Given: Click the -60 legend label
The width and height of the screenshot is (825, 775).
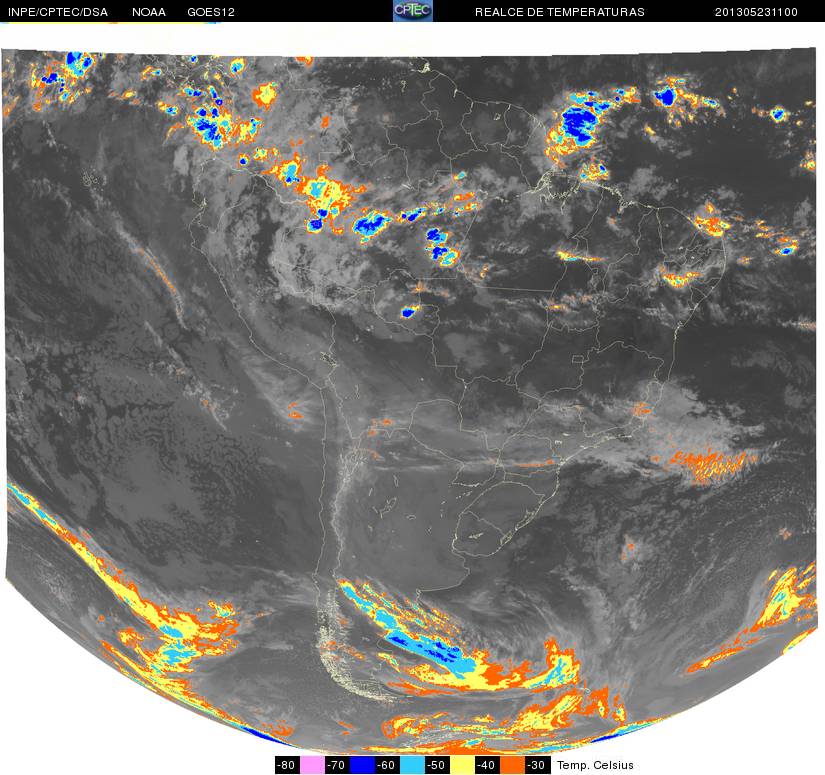Looking at the screenshot, I should (387, 765).
